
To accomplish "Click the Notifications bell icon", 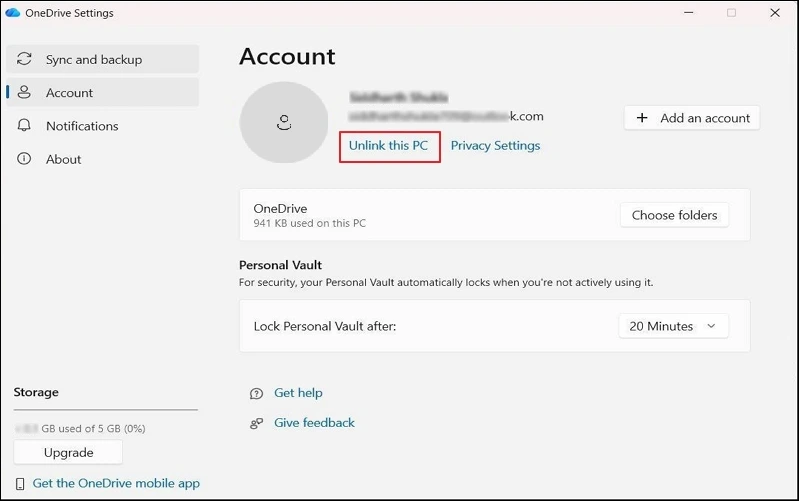I will pos(24,125).
